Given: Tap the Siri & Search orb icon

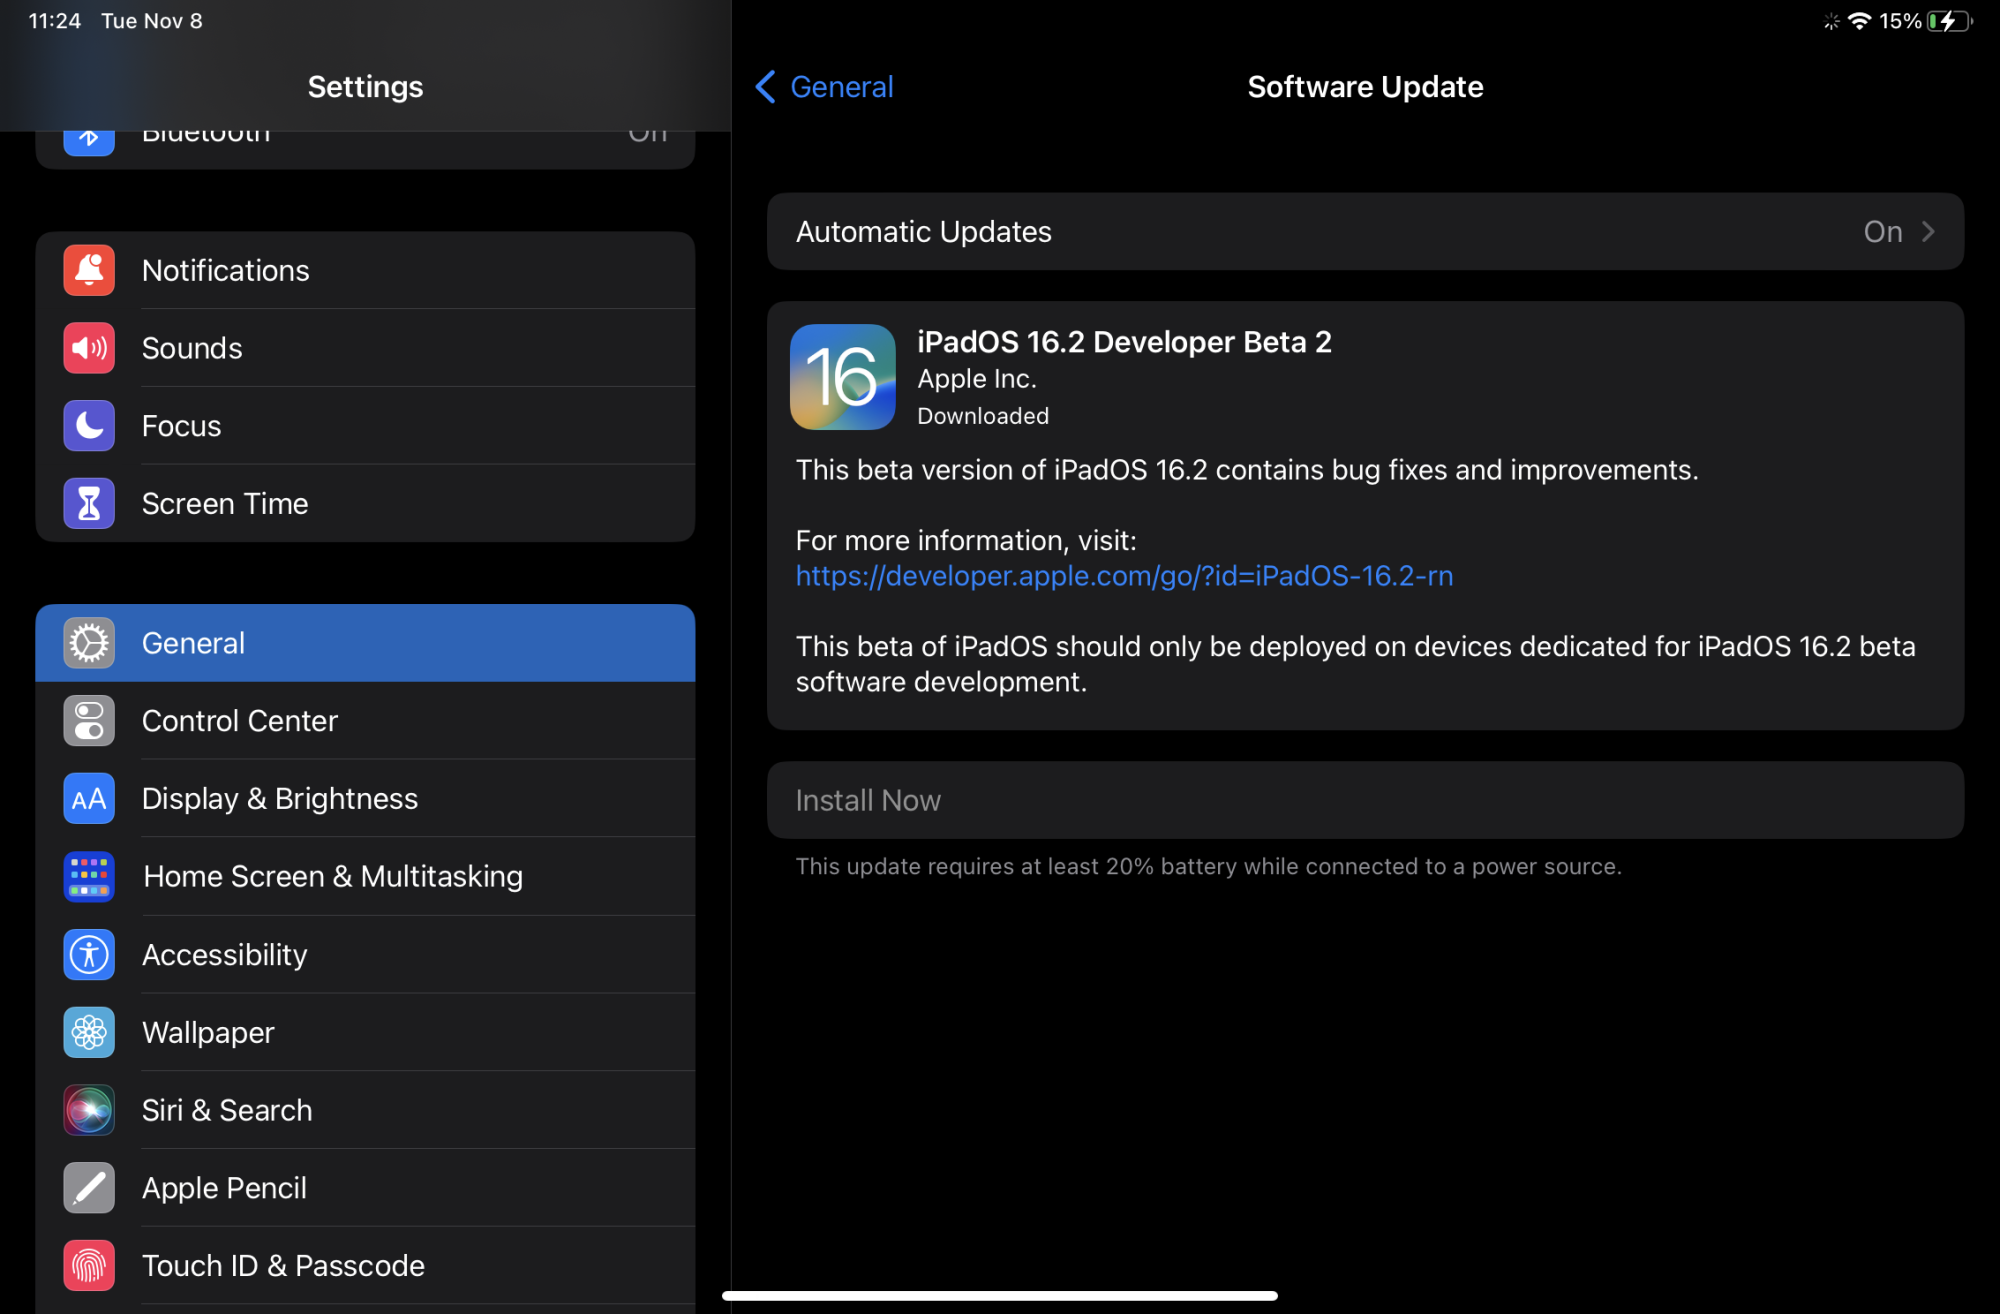Looking at the screenshot, I should point(89,1110).
